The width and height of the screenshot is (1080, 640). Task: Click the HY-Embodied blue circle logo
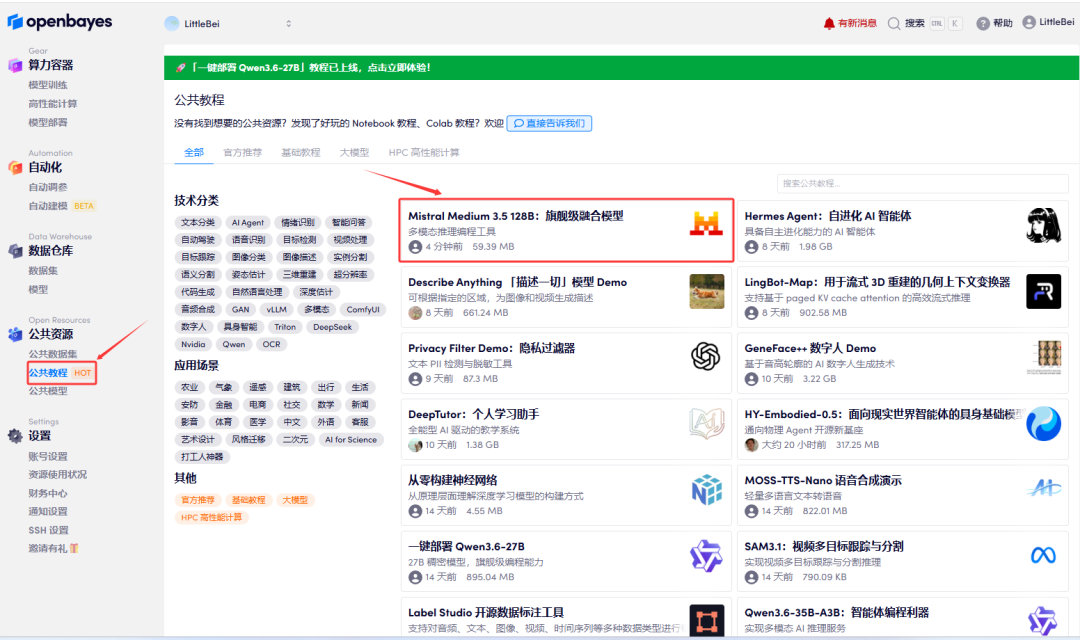pyautogui.click(x=1043, y=424)
